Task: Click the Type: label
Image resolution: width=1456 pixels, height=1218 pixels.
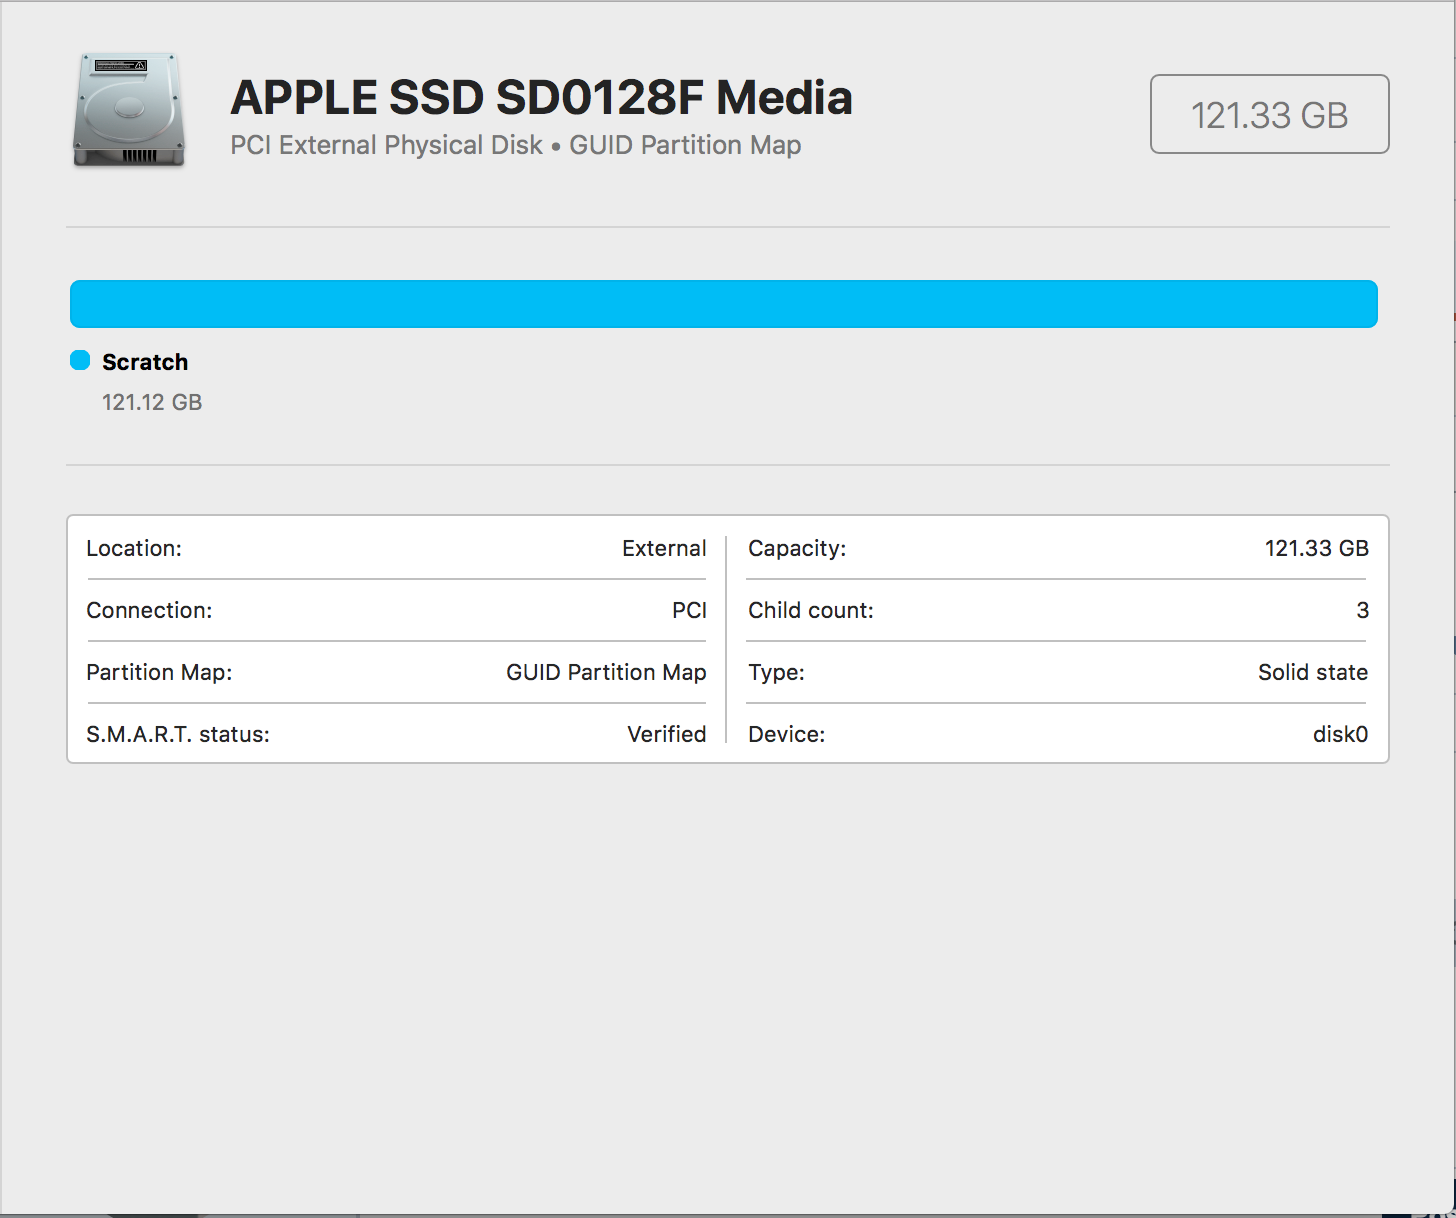Action: pyautogui.click(x=776, y=672)
